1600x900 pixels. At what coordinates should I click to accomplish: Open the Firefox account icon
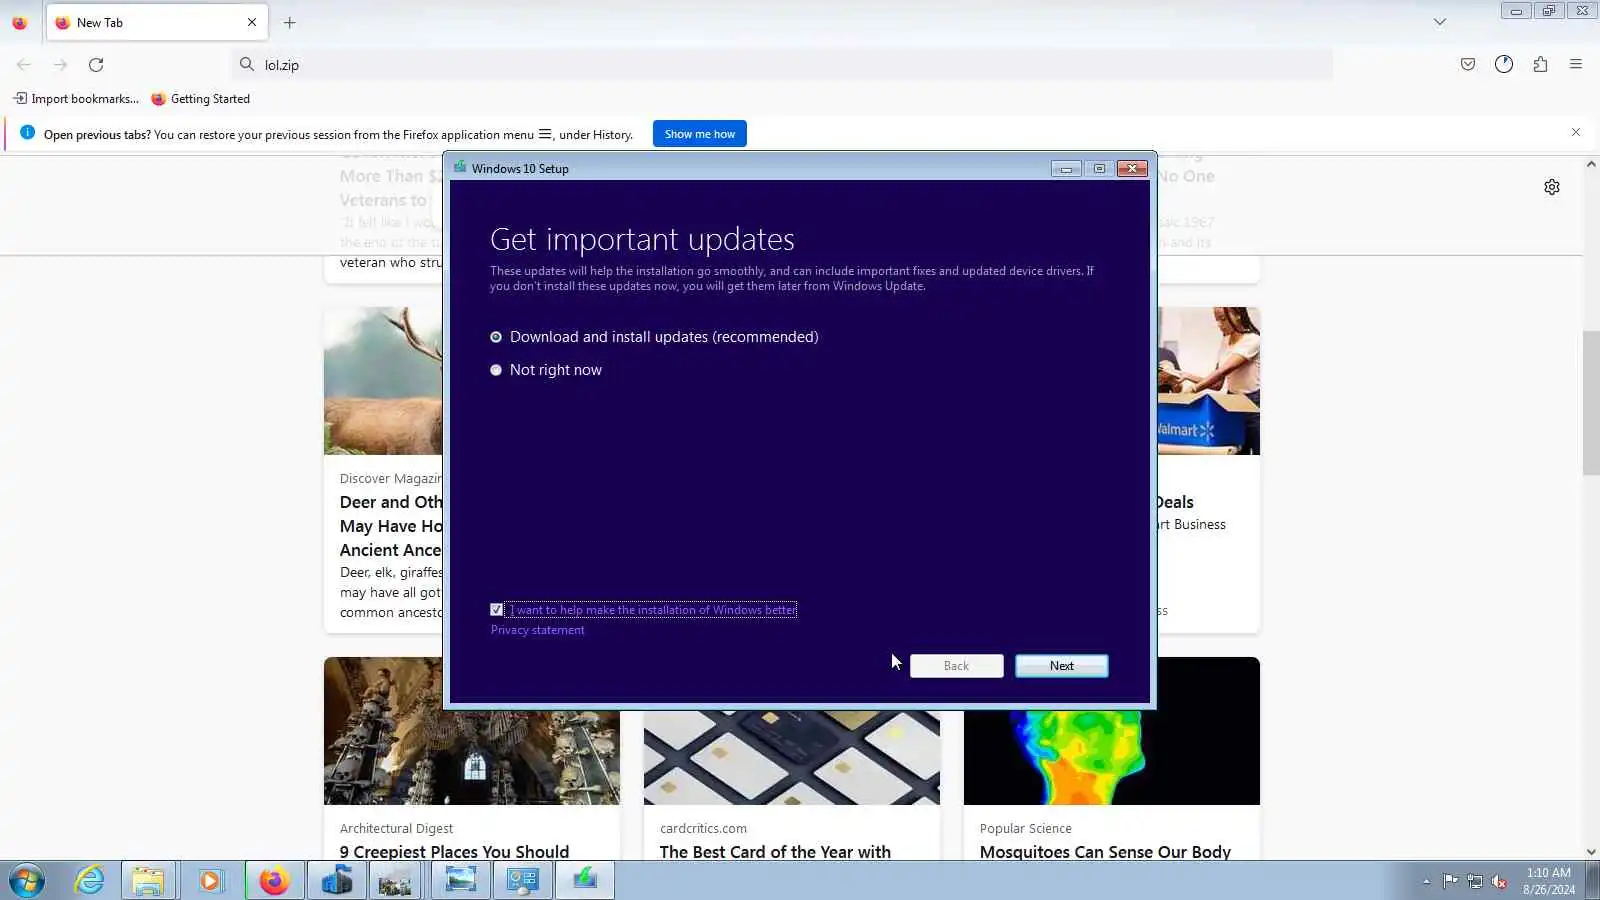tap(1504, 65)
